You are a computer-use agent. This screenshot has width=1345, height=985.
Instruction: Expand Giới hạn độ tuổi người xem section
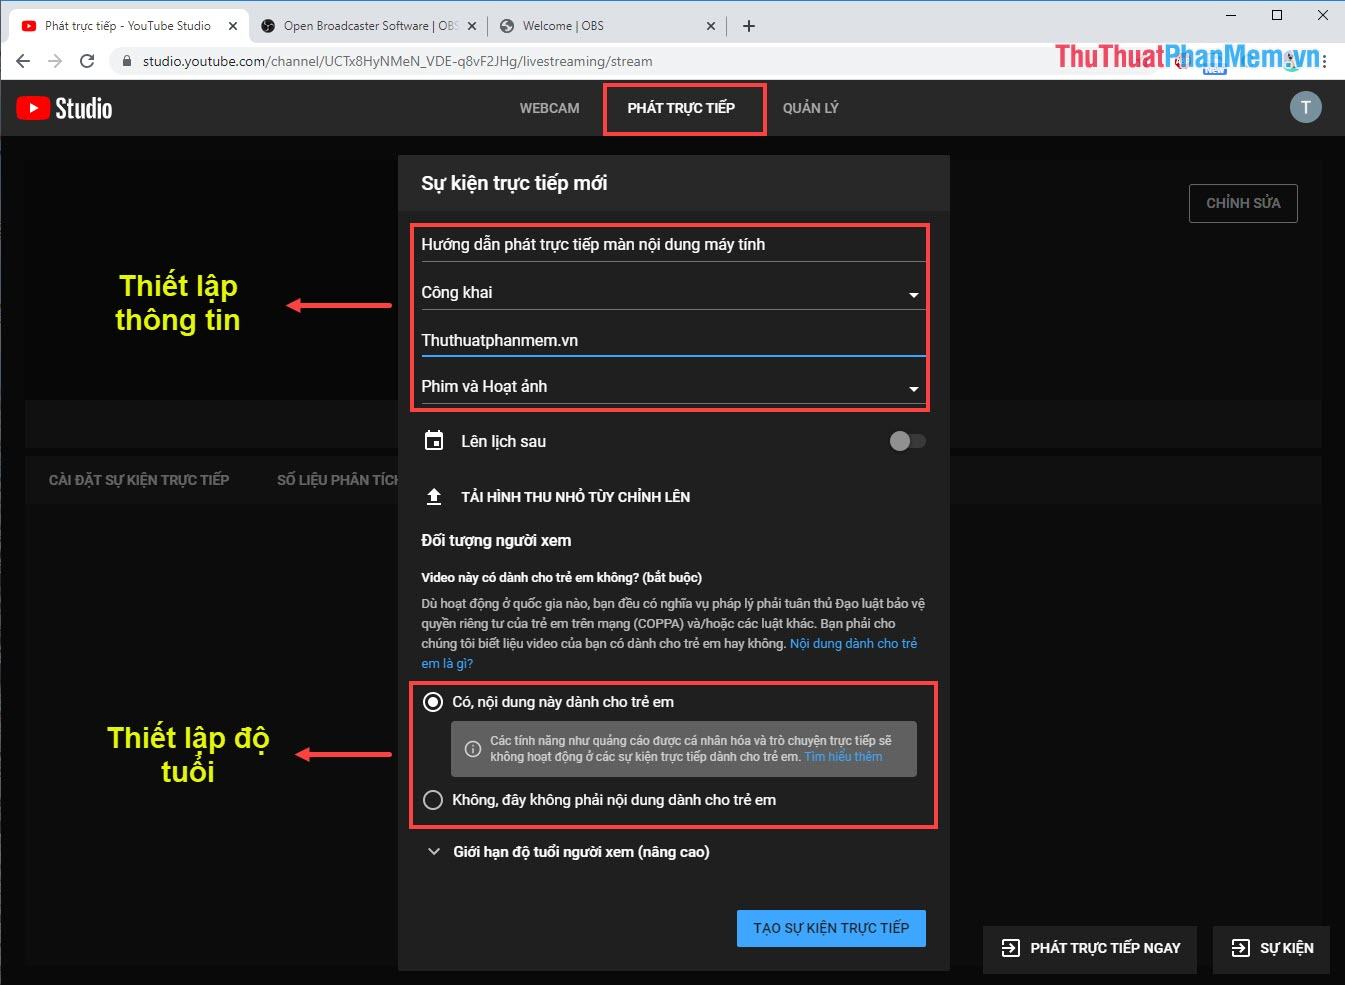tap(568, 852)
